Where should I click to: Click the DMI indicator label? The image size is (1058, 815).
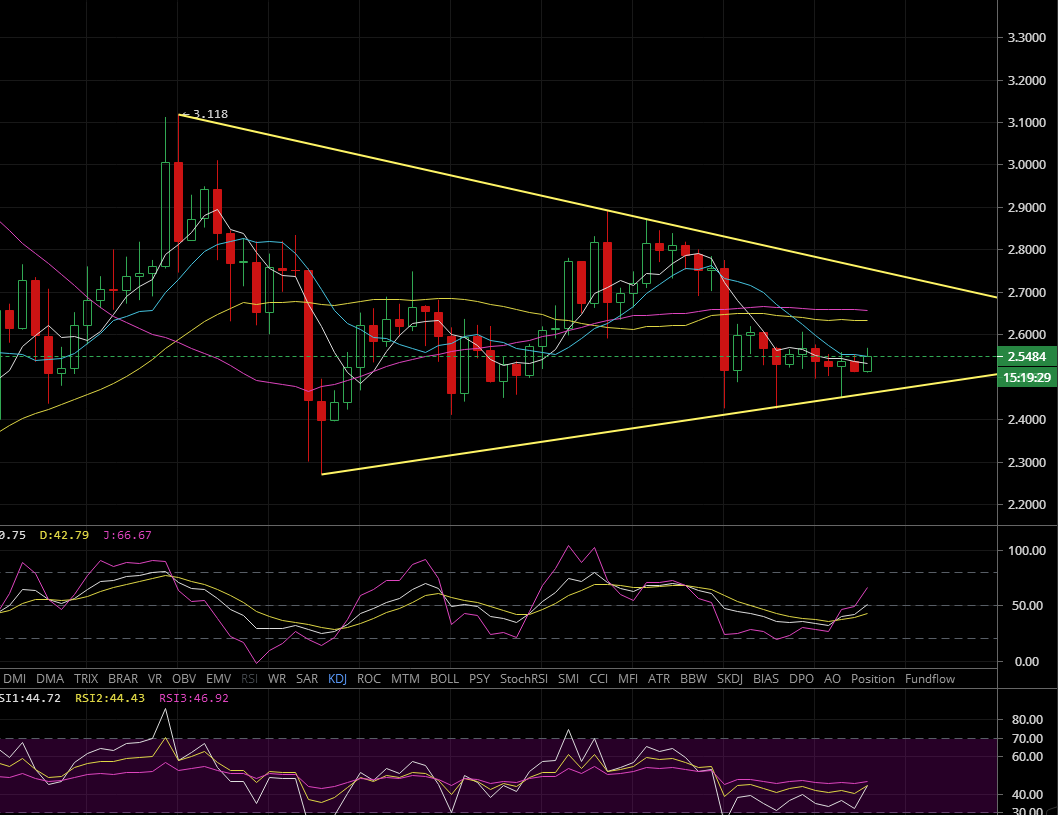(15, 678)
